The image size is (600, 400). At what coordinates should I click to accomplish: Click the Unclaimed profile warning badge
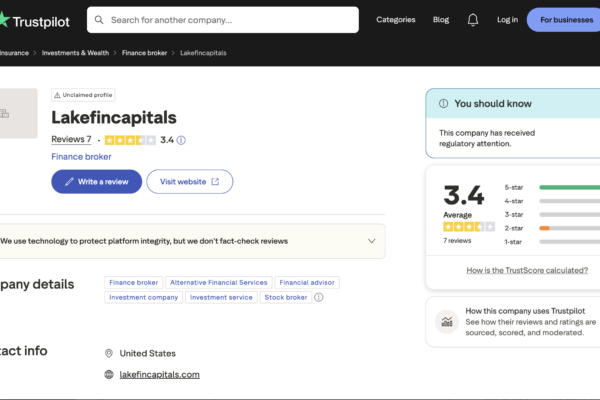pos(83,95)
